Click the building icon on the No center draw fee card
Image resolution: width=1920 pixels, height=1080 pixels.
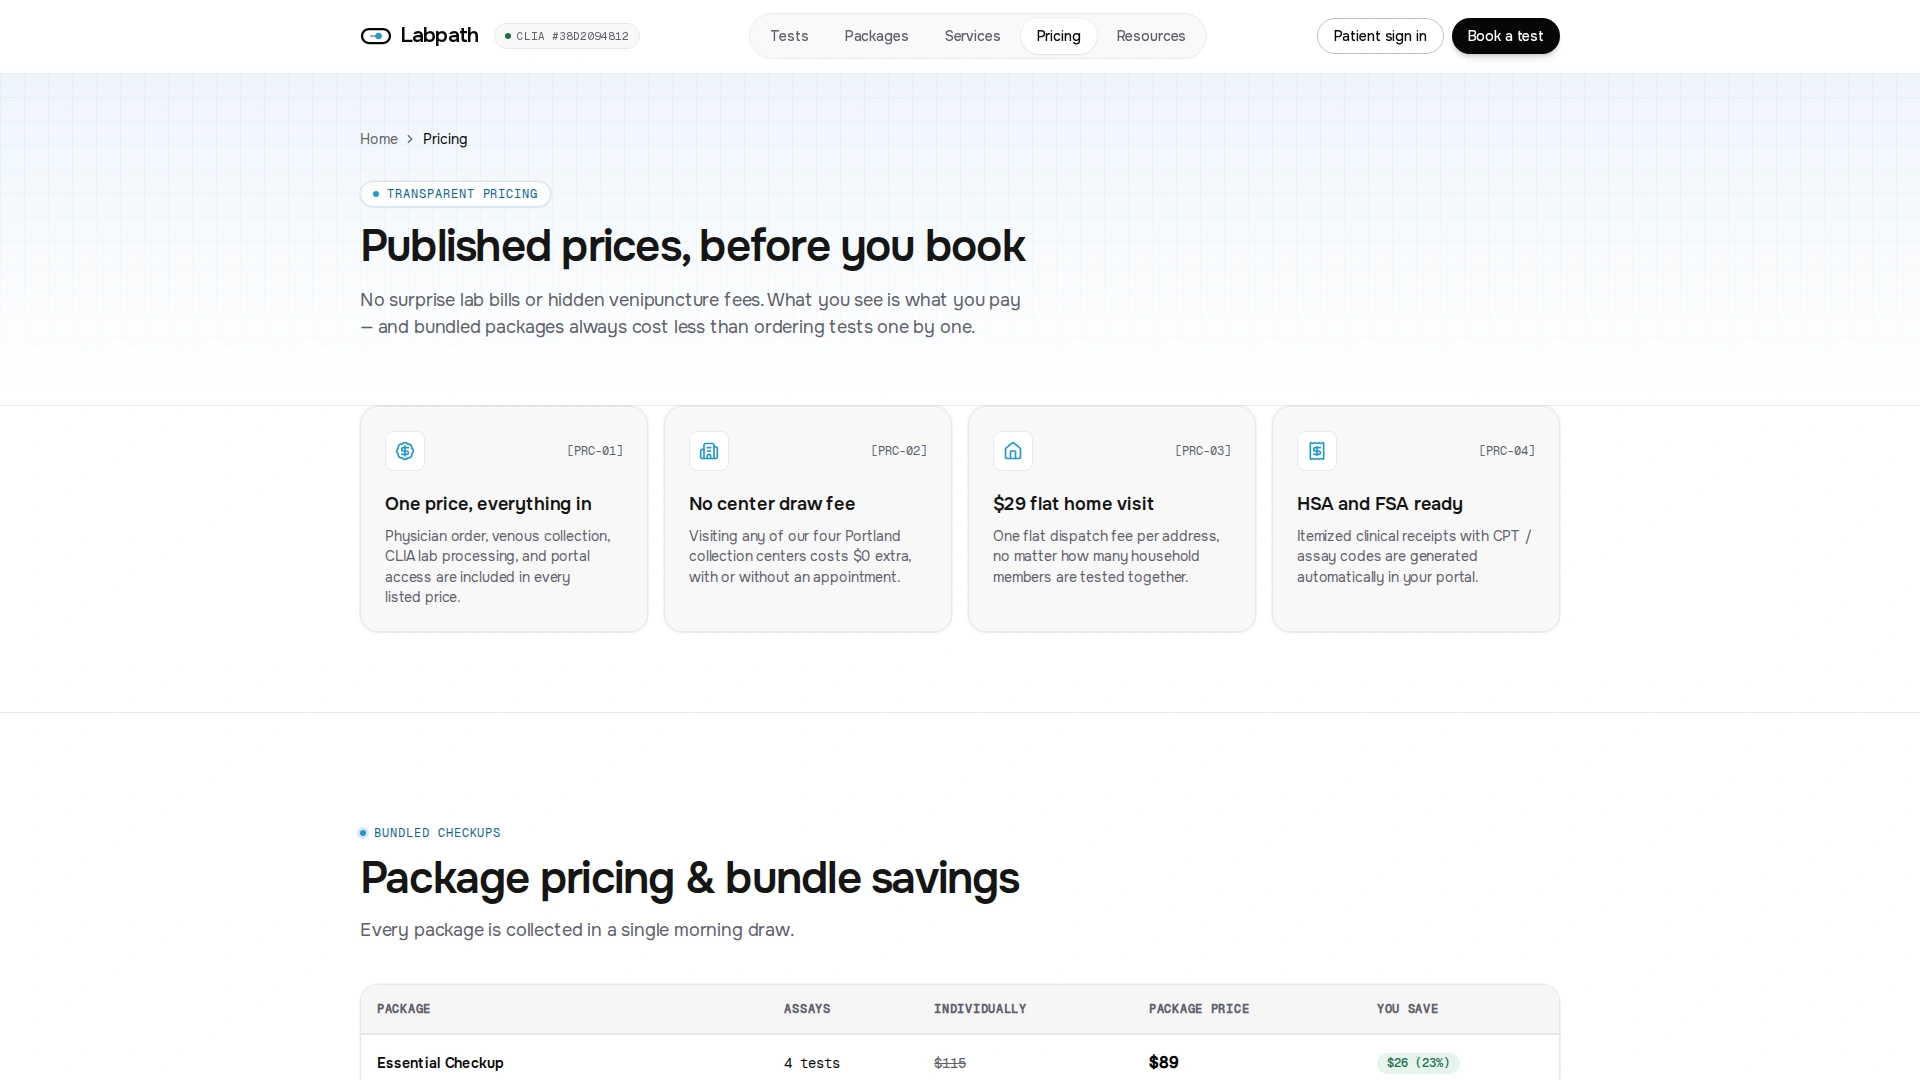click(x=709, y=451)
